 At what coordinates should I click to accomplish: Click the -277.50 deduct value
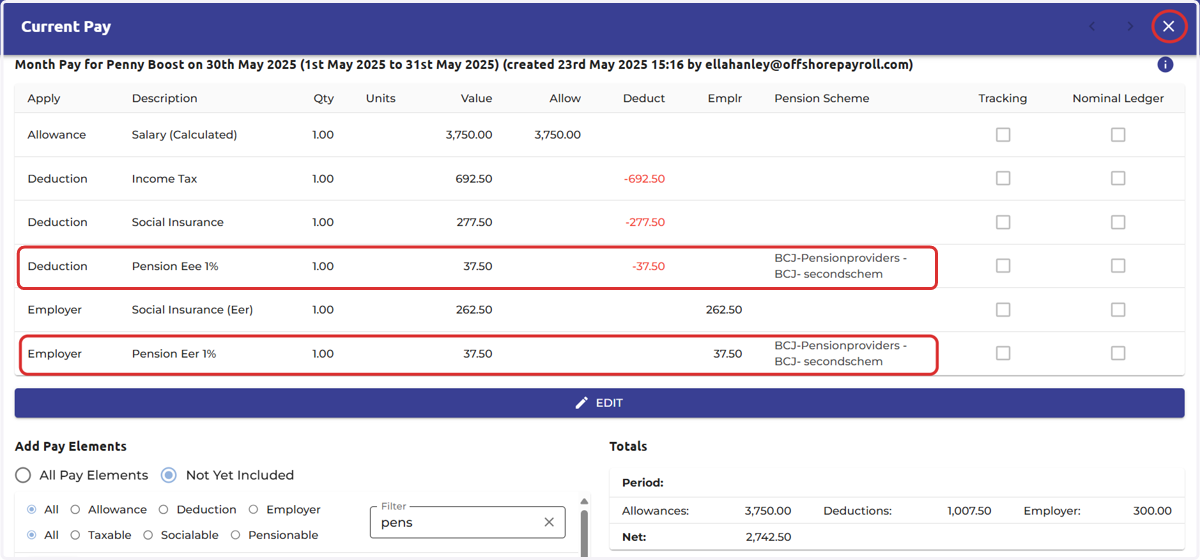(644, 222)
